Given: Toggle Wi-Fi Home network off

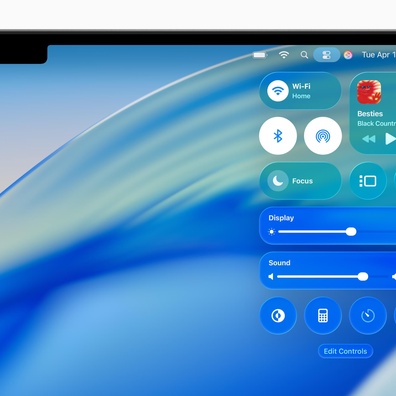Looking at the screenshot, I should tap(278, 91).
